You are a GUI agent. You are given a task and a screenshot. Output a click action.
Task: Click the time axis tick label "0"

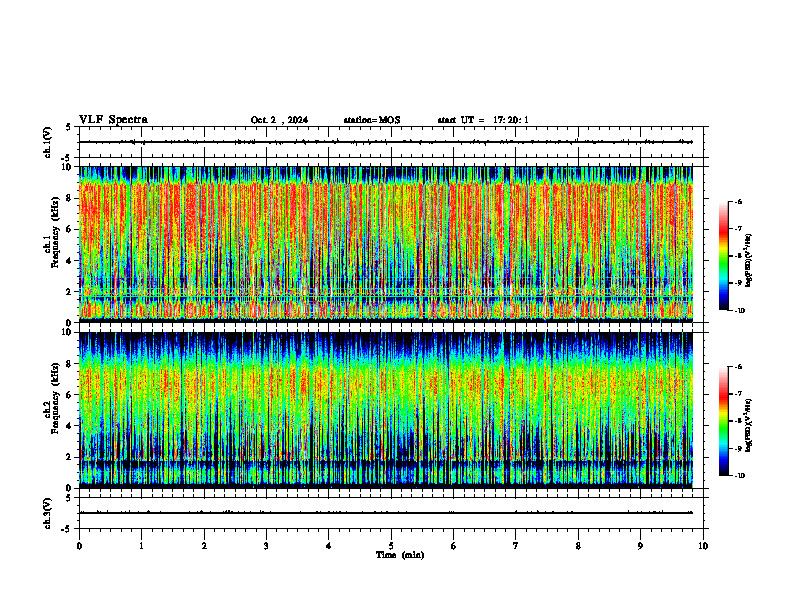point(79,546)
